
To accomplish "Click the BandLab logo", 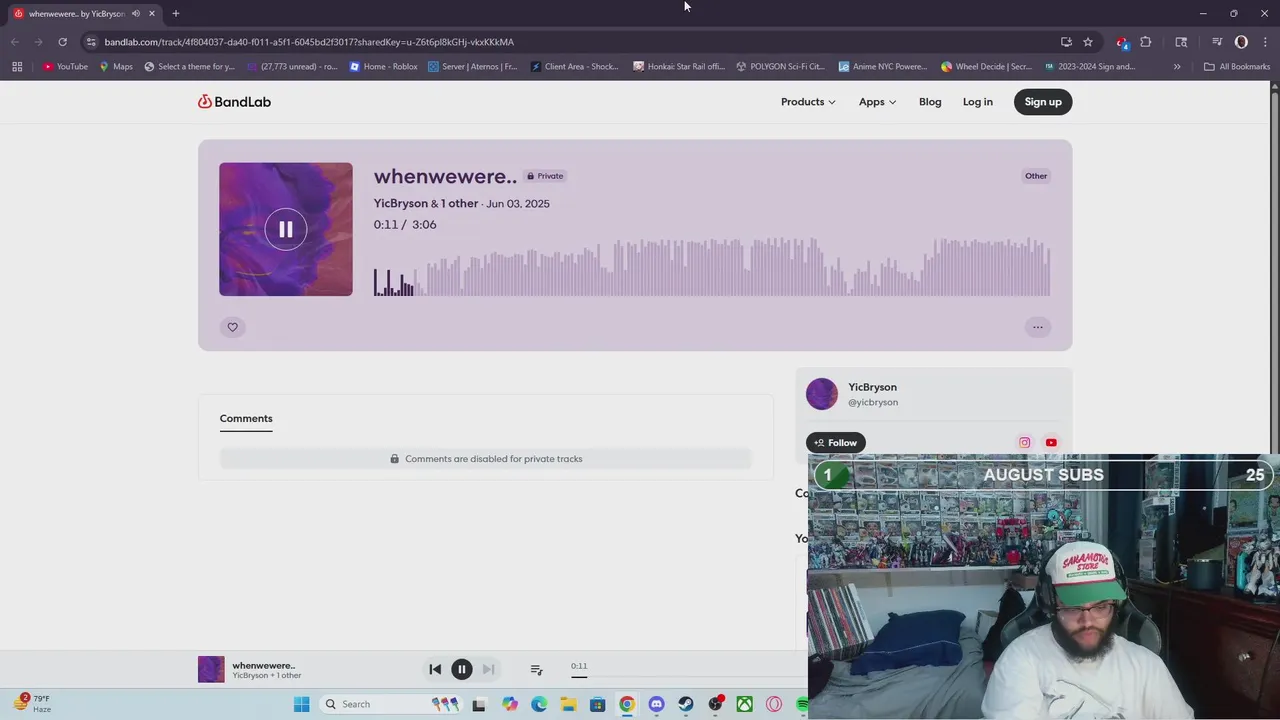I will tap(234, 102).
